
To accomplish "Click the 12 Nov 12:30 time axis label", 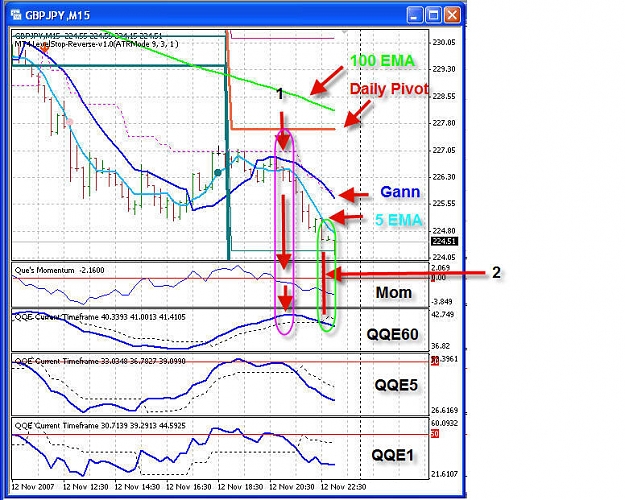I will [x=86, y=487].
